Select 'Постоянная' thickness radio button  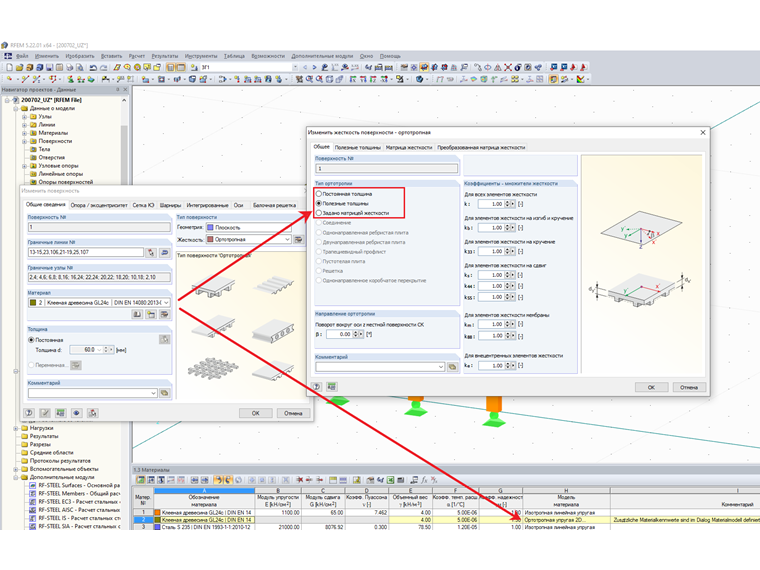pyautogui.click(x=31, y=340)
